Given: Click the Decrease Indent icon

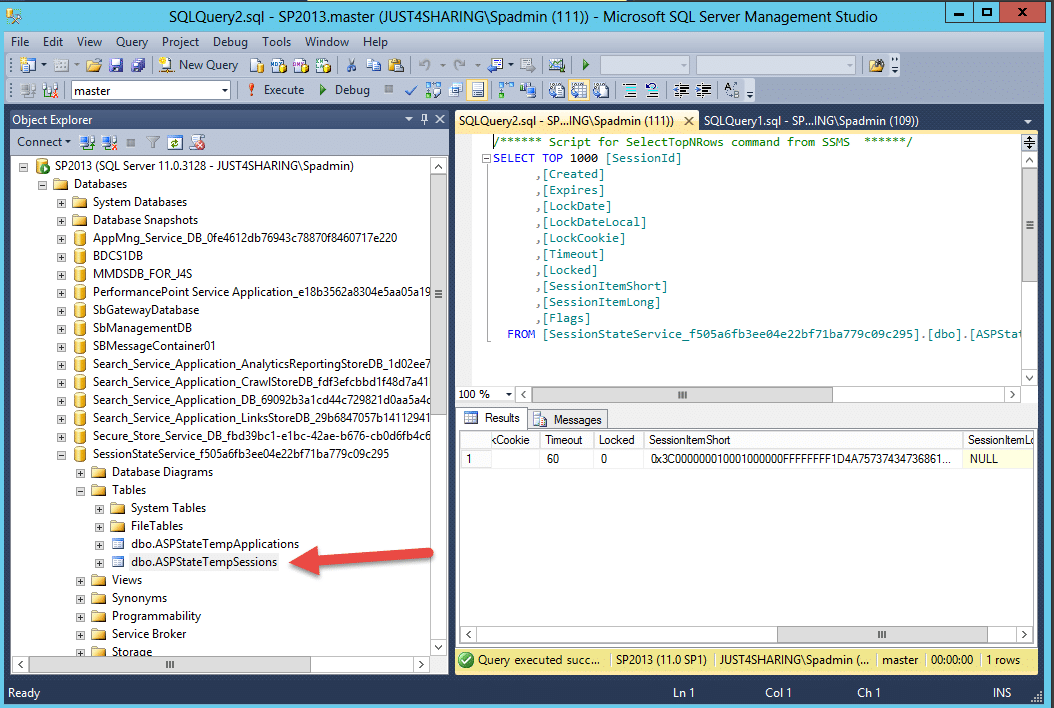Looking at the screenshot, I should tap(682, 90).
